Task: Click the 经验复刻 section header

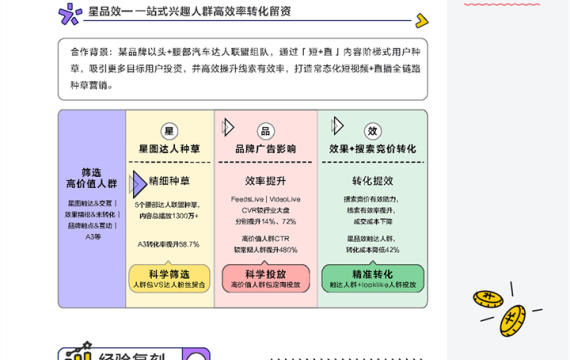Action: (134, 353)
